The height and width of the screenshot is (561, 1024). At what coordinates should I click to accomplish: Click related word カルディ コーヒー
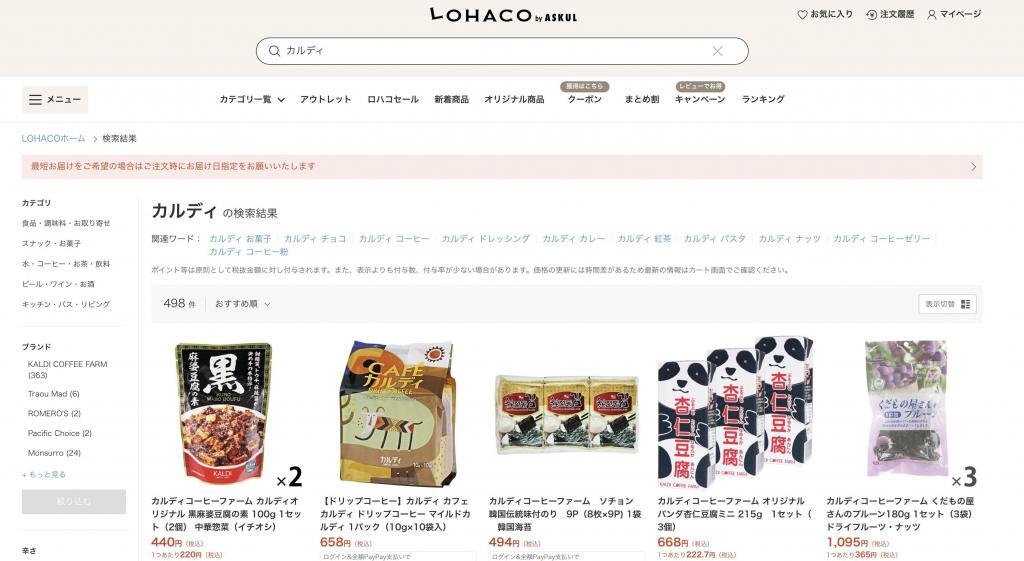pyautogui.click(x=394, y=238)
